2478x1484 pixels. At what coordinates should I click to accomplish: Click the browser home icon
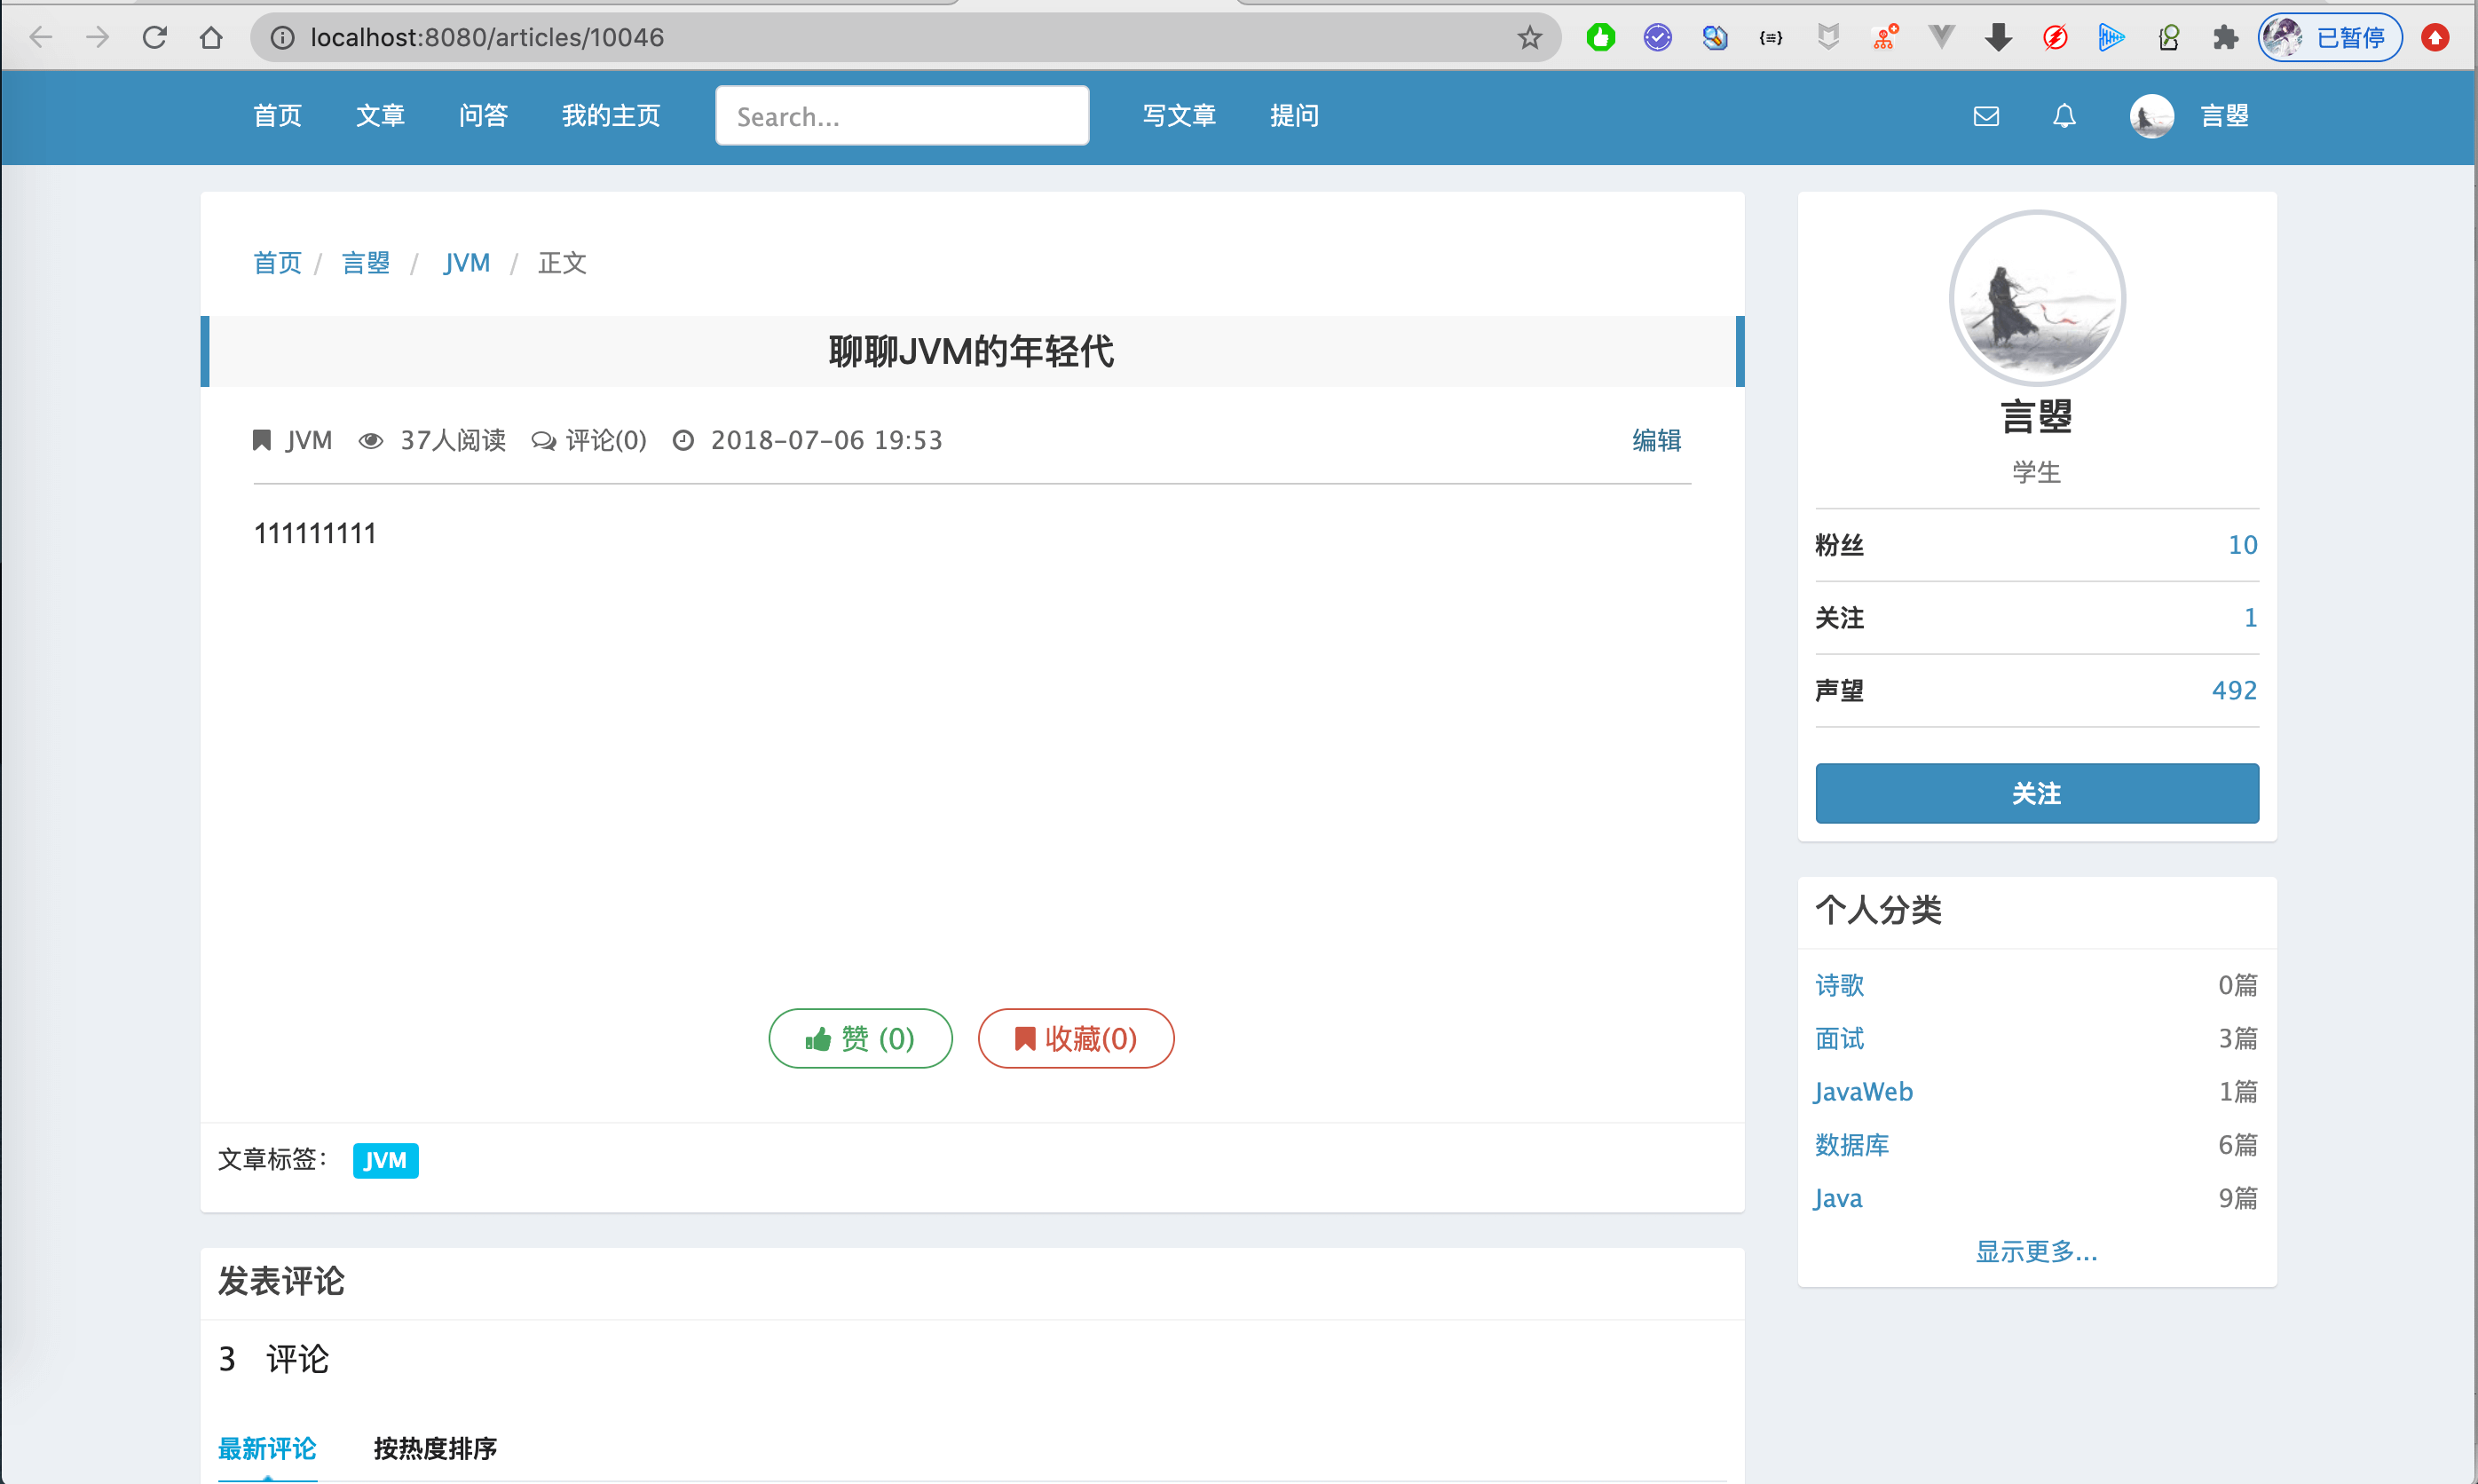click(x=211, y=37)
